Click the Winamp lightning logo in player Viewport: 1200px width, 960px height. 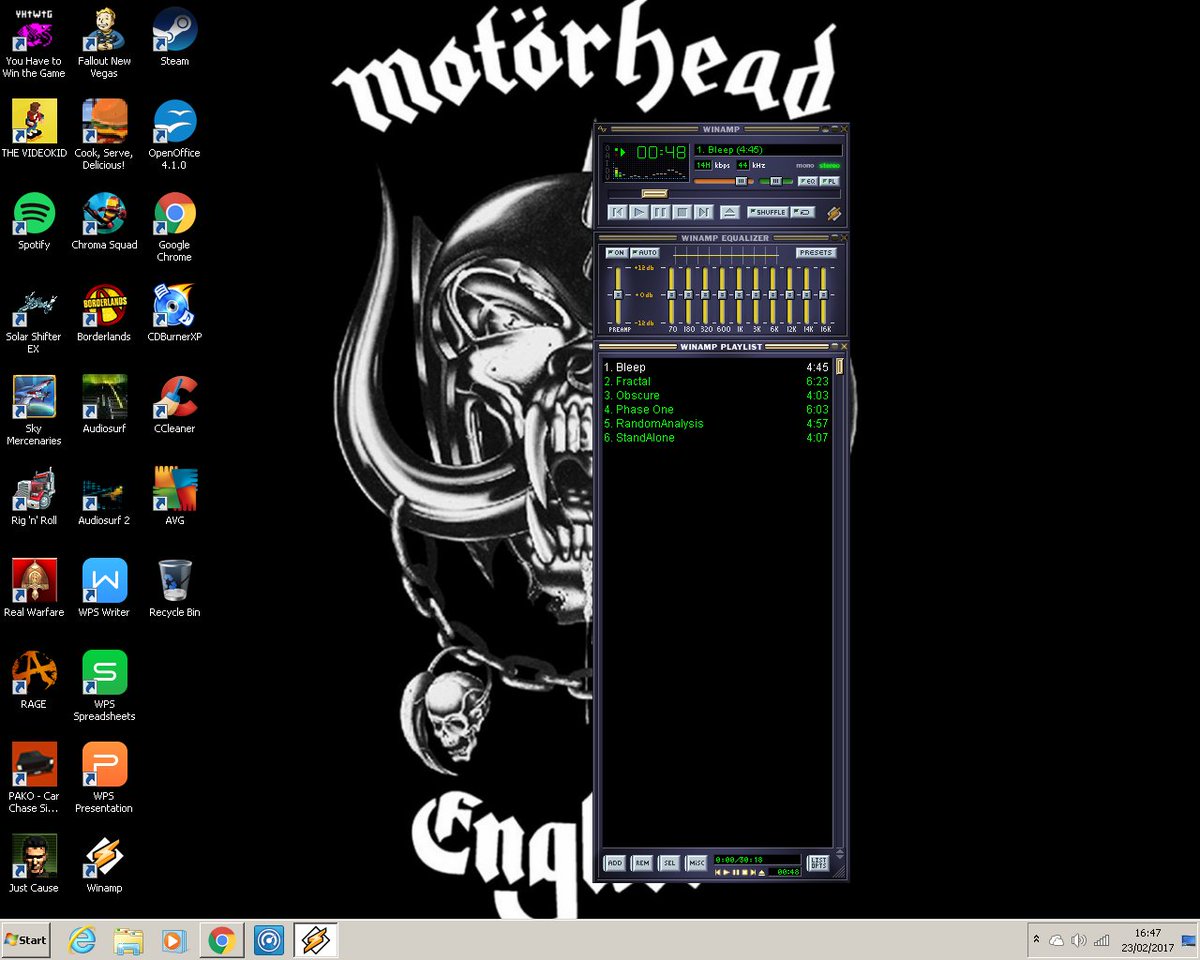(834, 213)
